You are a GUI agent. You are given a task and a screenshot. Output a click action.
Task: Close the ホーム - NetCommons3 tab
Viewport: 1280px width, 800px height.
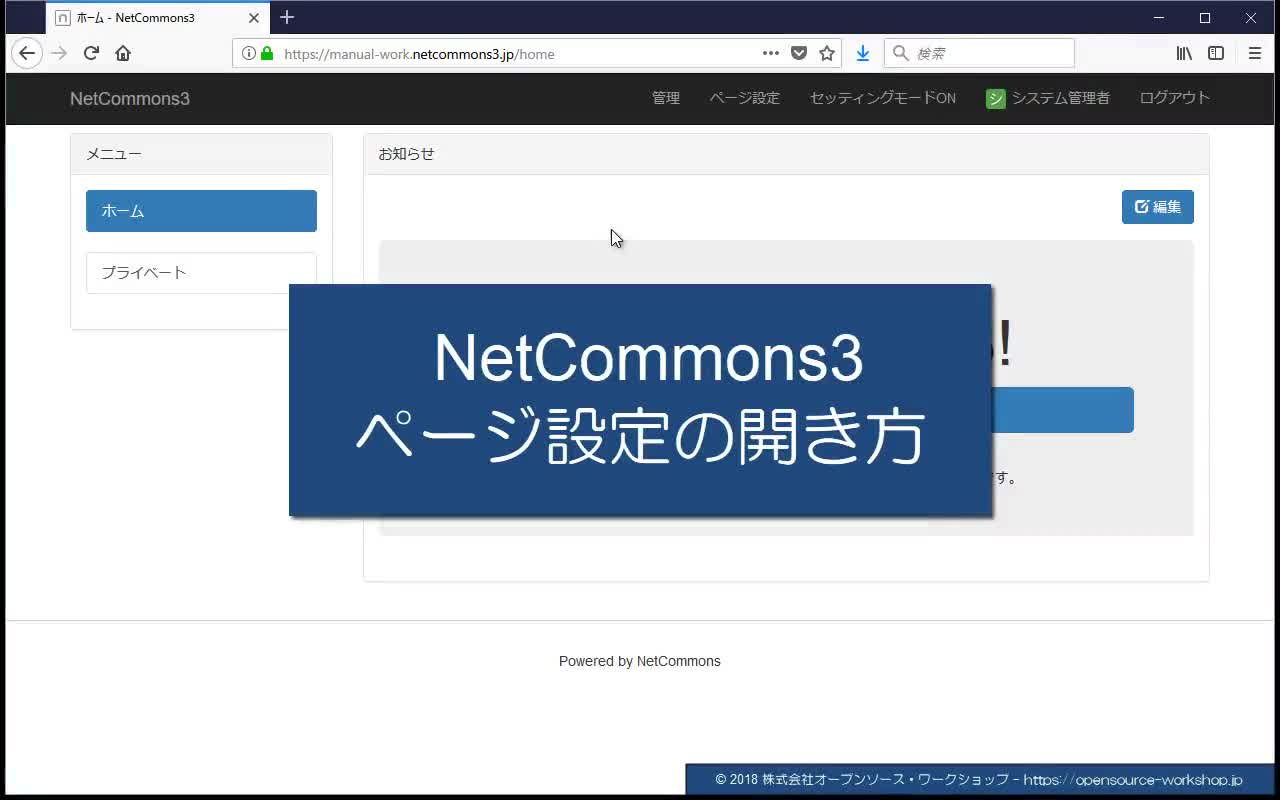click(254, 18)
